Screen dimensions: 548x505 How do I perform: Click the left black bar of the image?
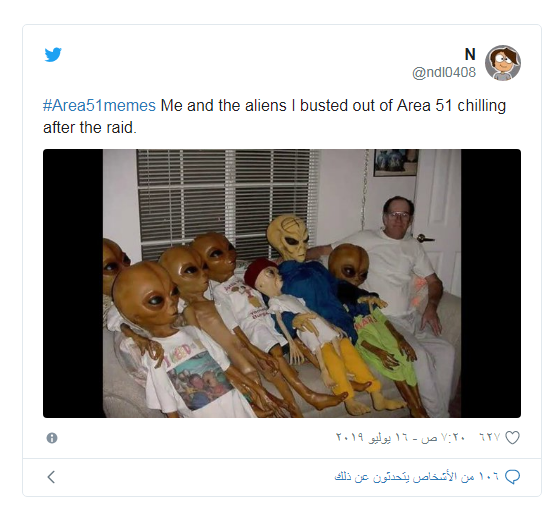(73, 283)
